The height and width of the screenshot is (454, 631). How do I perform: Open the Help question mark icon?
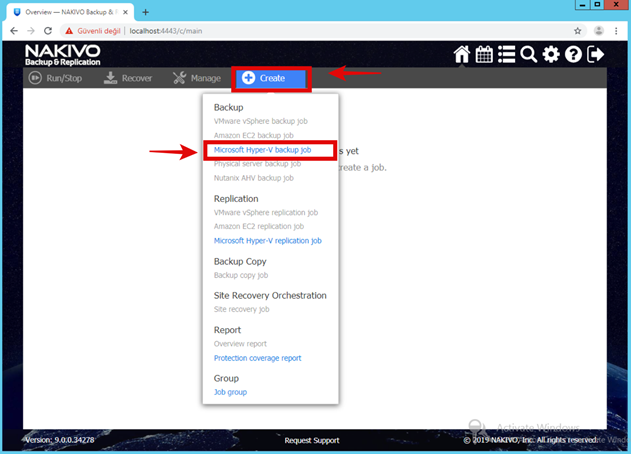tap(573, 54)
